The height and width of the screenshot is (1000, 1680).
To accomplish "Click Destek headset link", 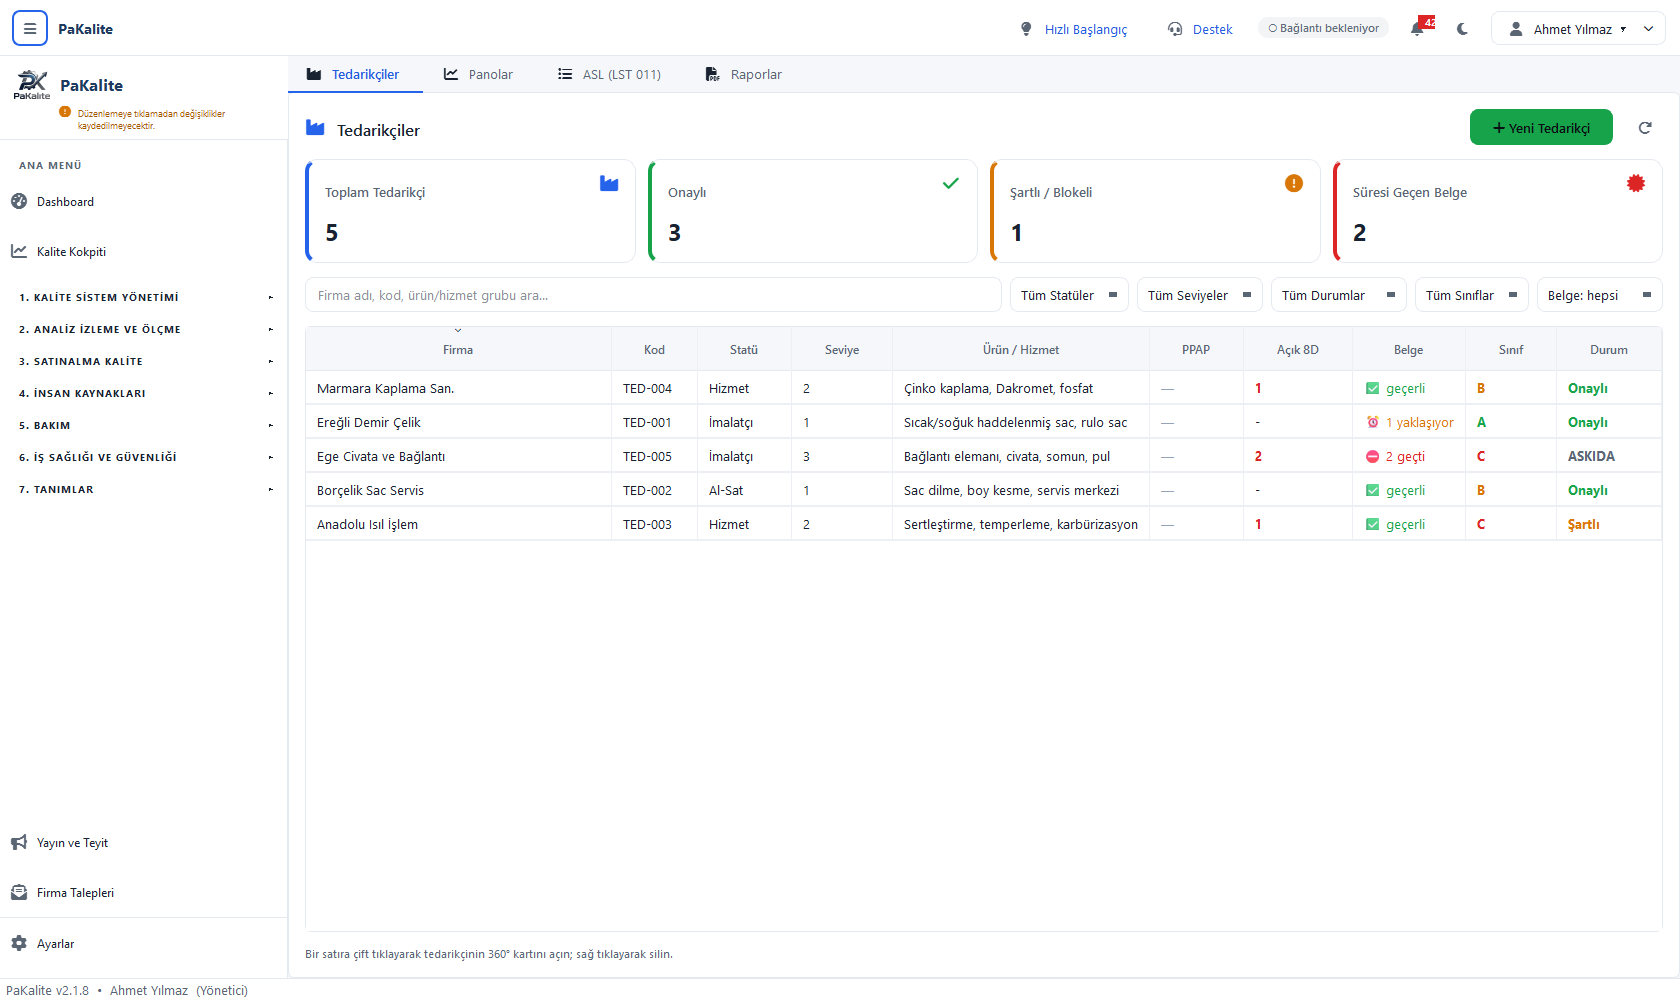I will coord(1200,29).
